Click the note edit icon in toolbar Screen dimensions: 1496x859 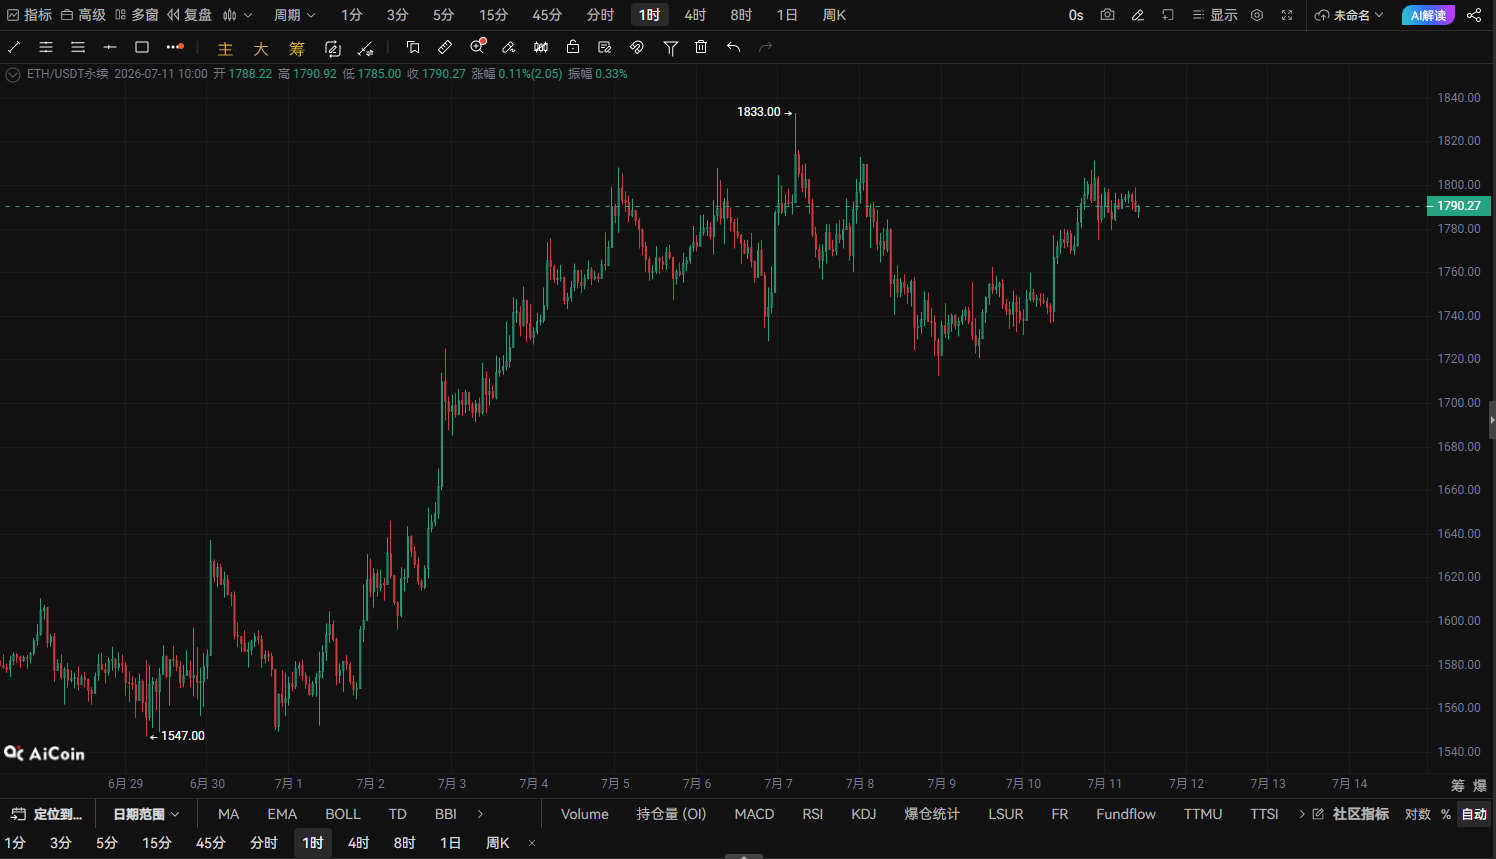(x=605, y=47)
